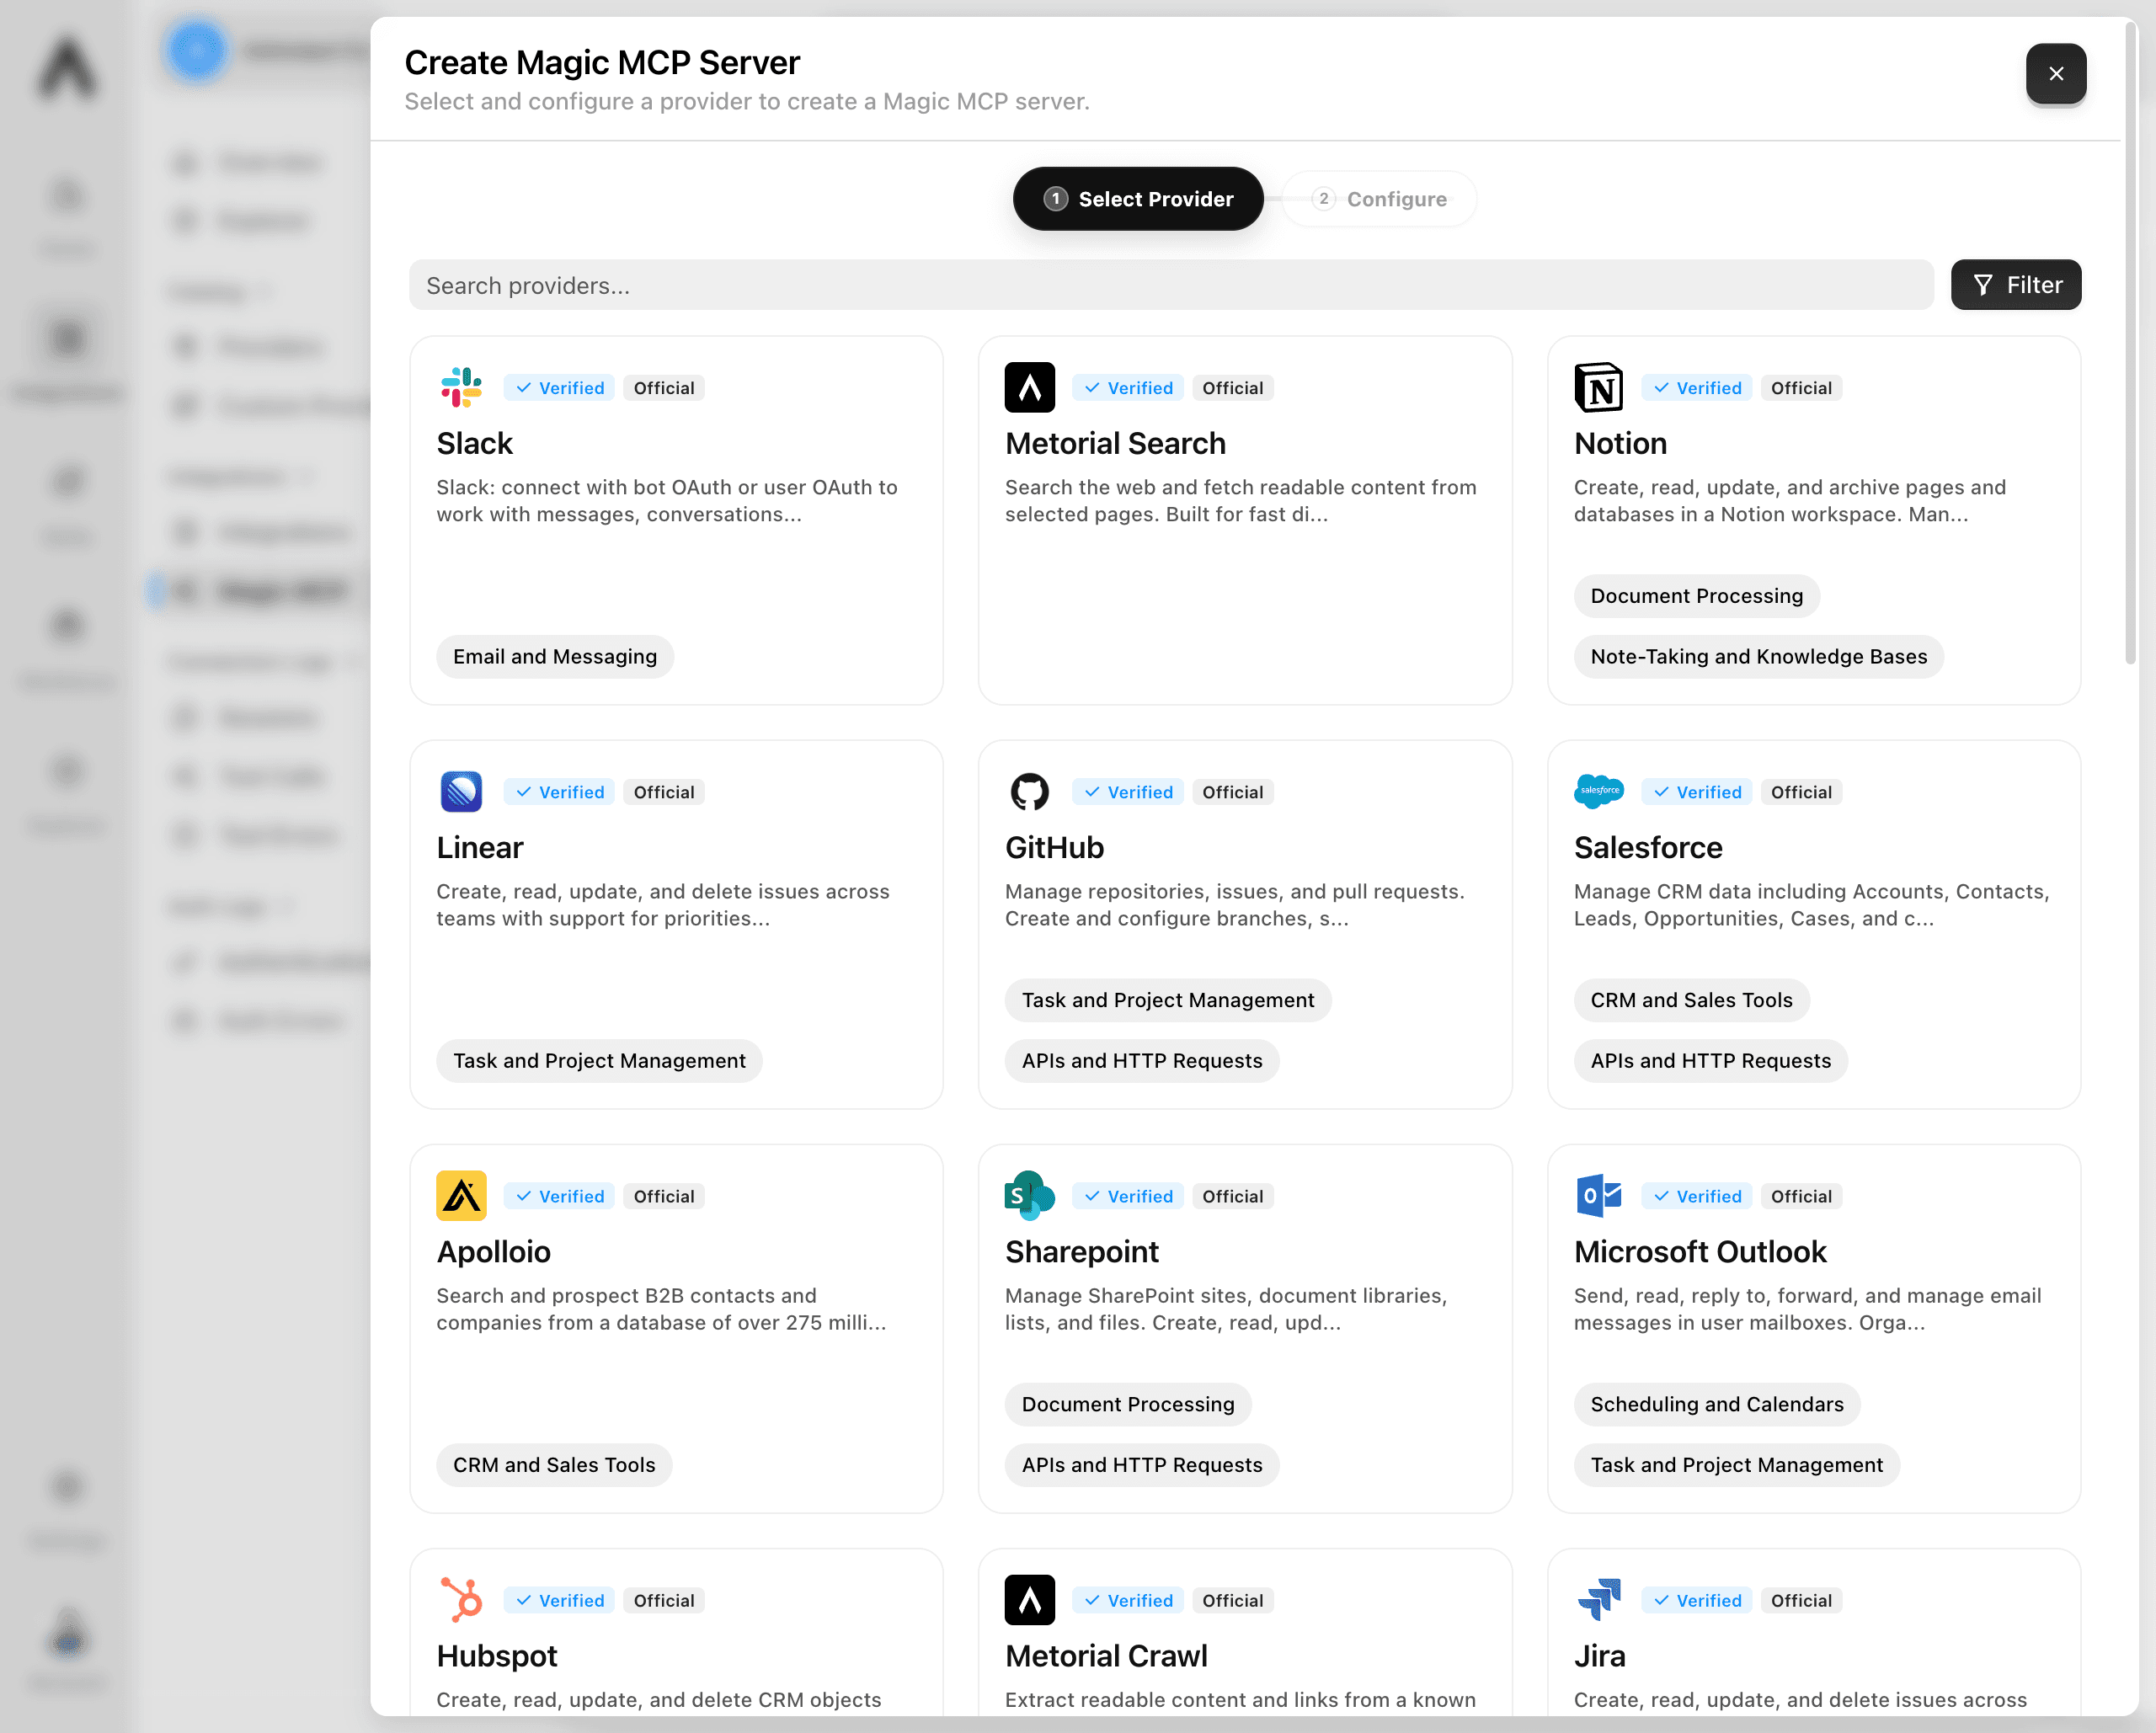
Task: Click the Apolloio yellow logo icon
Action: point(461,1195)
